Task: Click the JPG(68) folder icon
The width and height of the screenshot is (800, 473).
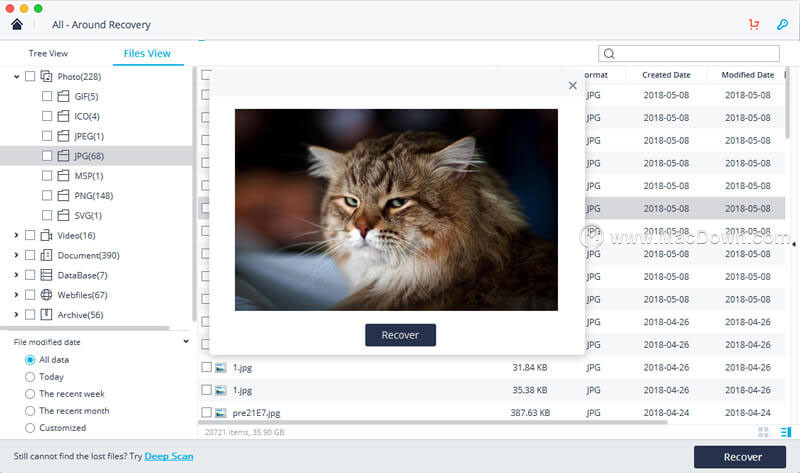Action: (x=63, y=156)
